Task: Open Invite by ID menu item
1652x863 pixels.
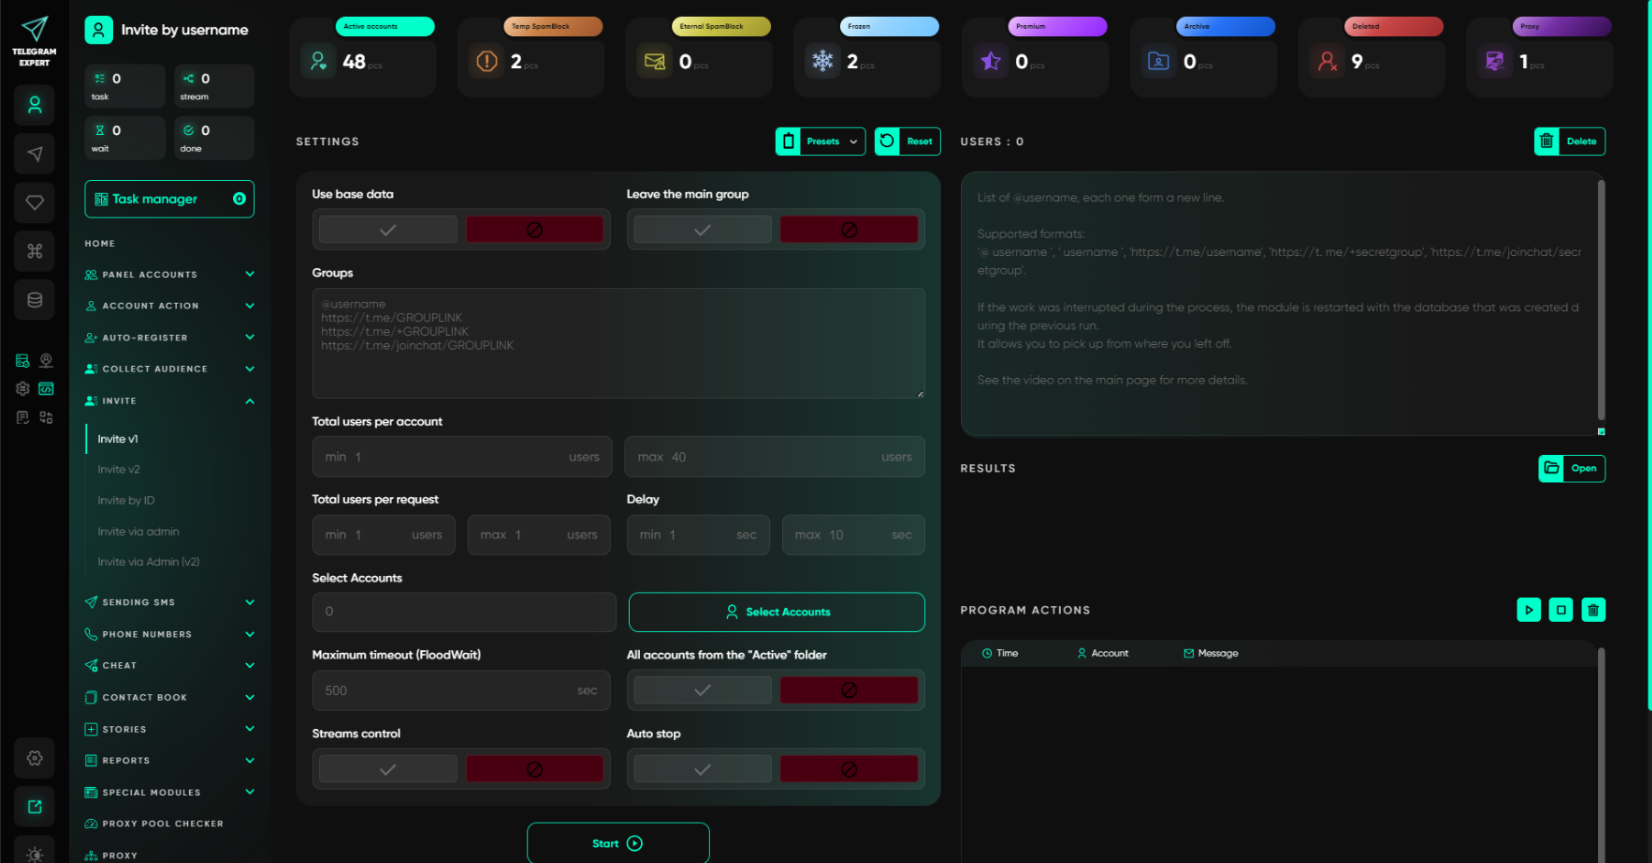Action: (x=126, y=500)
